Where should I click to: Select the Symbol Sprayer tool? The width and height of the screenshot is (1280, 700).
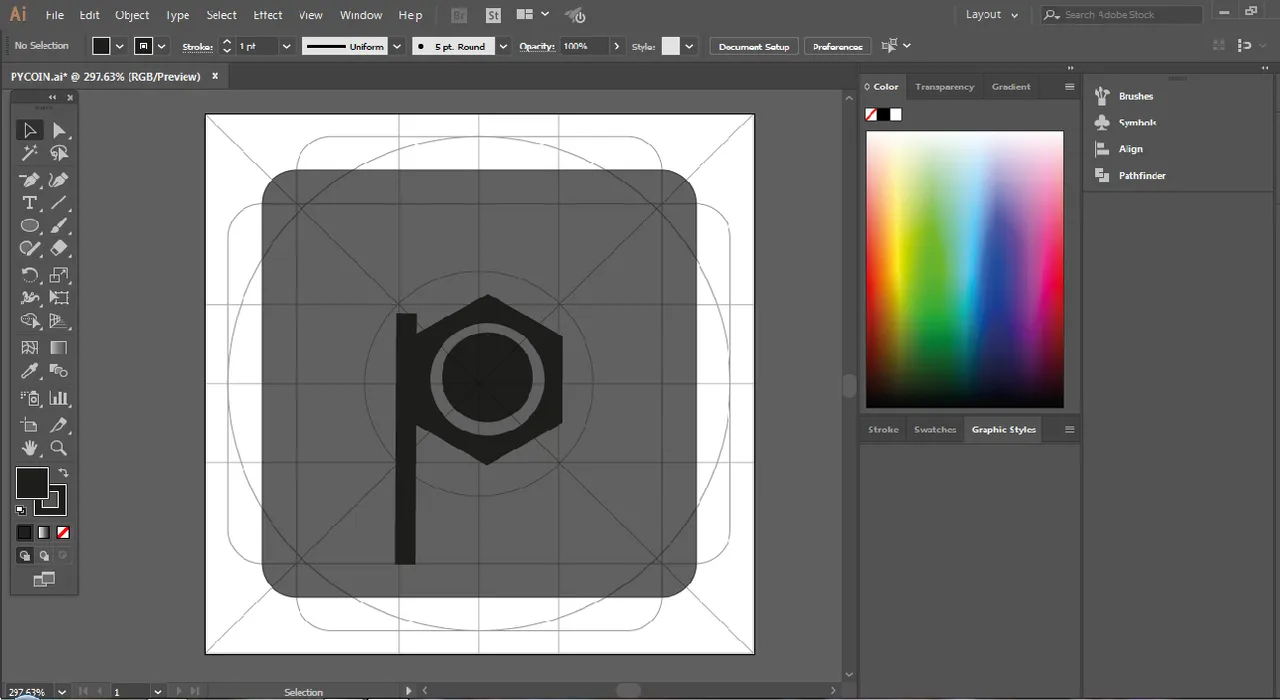click(30, 398)
